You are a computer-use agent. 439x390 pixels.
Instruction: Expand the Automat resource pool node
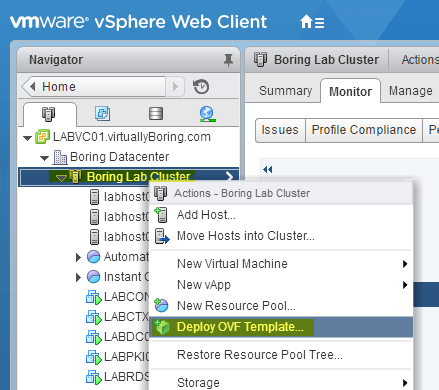point(78,257)
